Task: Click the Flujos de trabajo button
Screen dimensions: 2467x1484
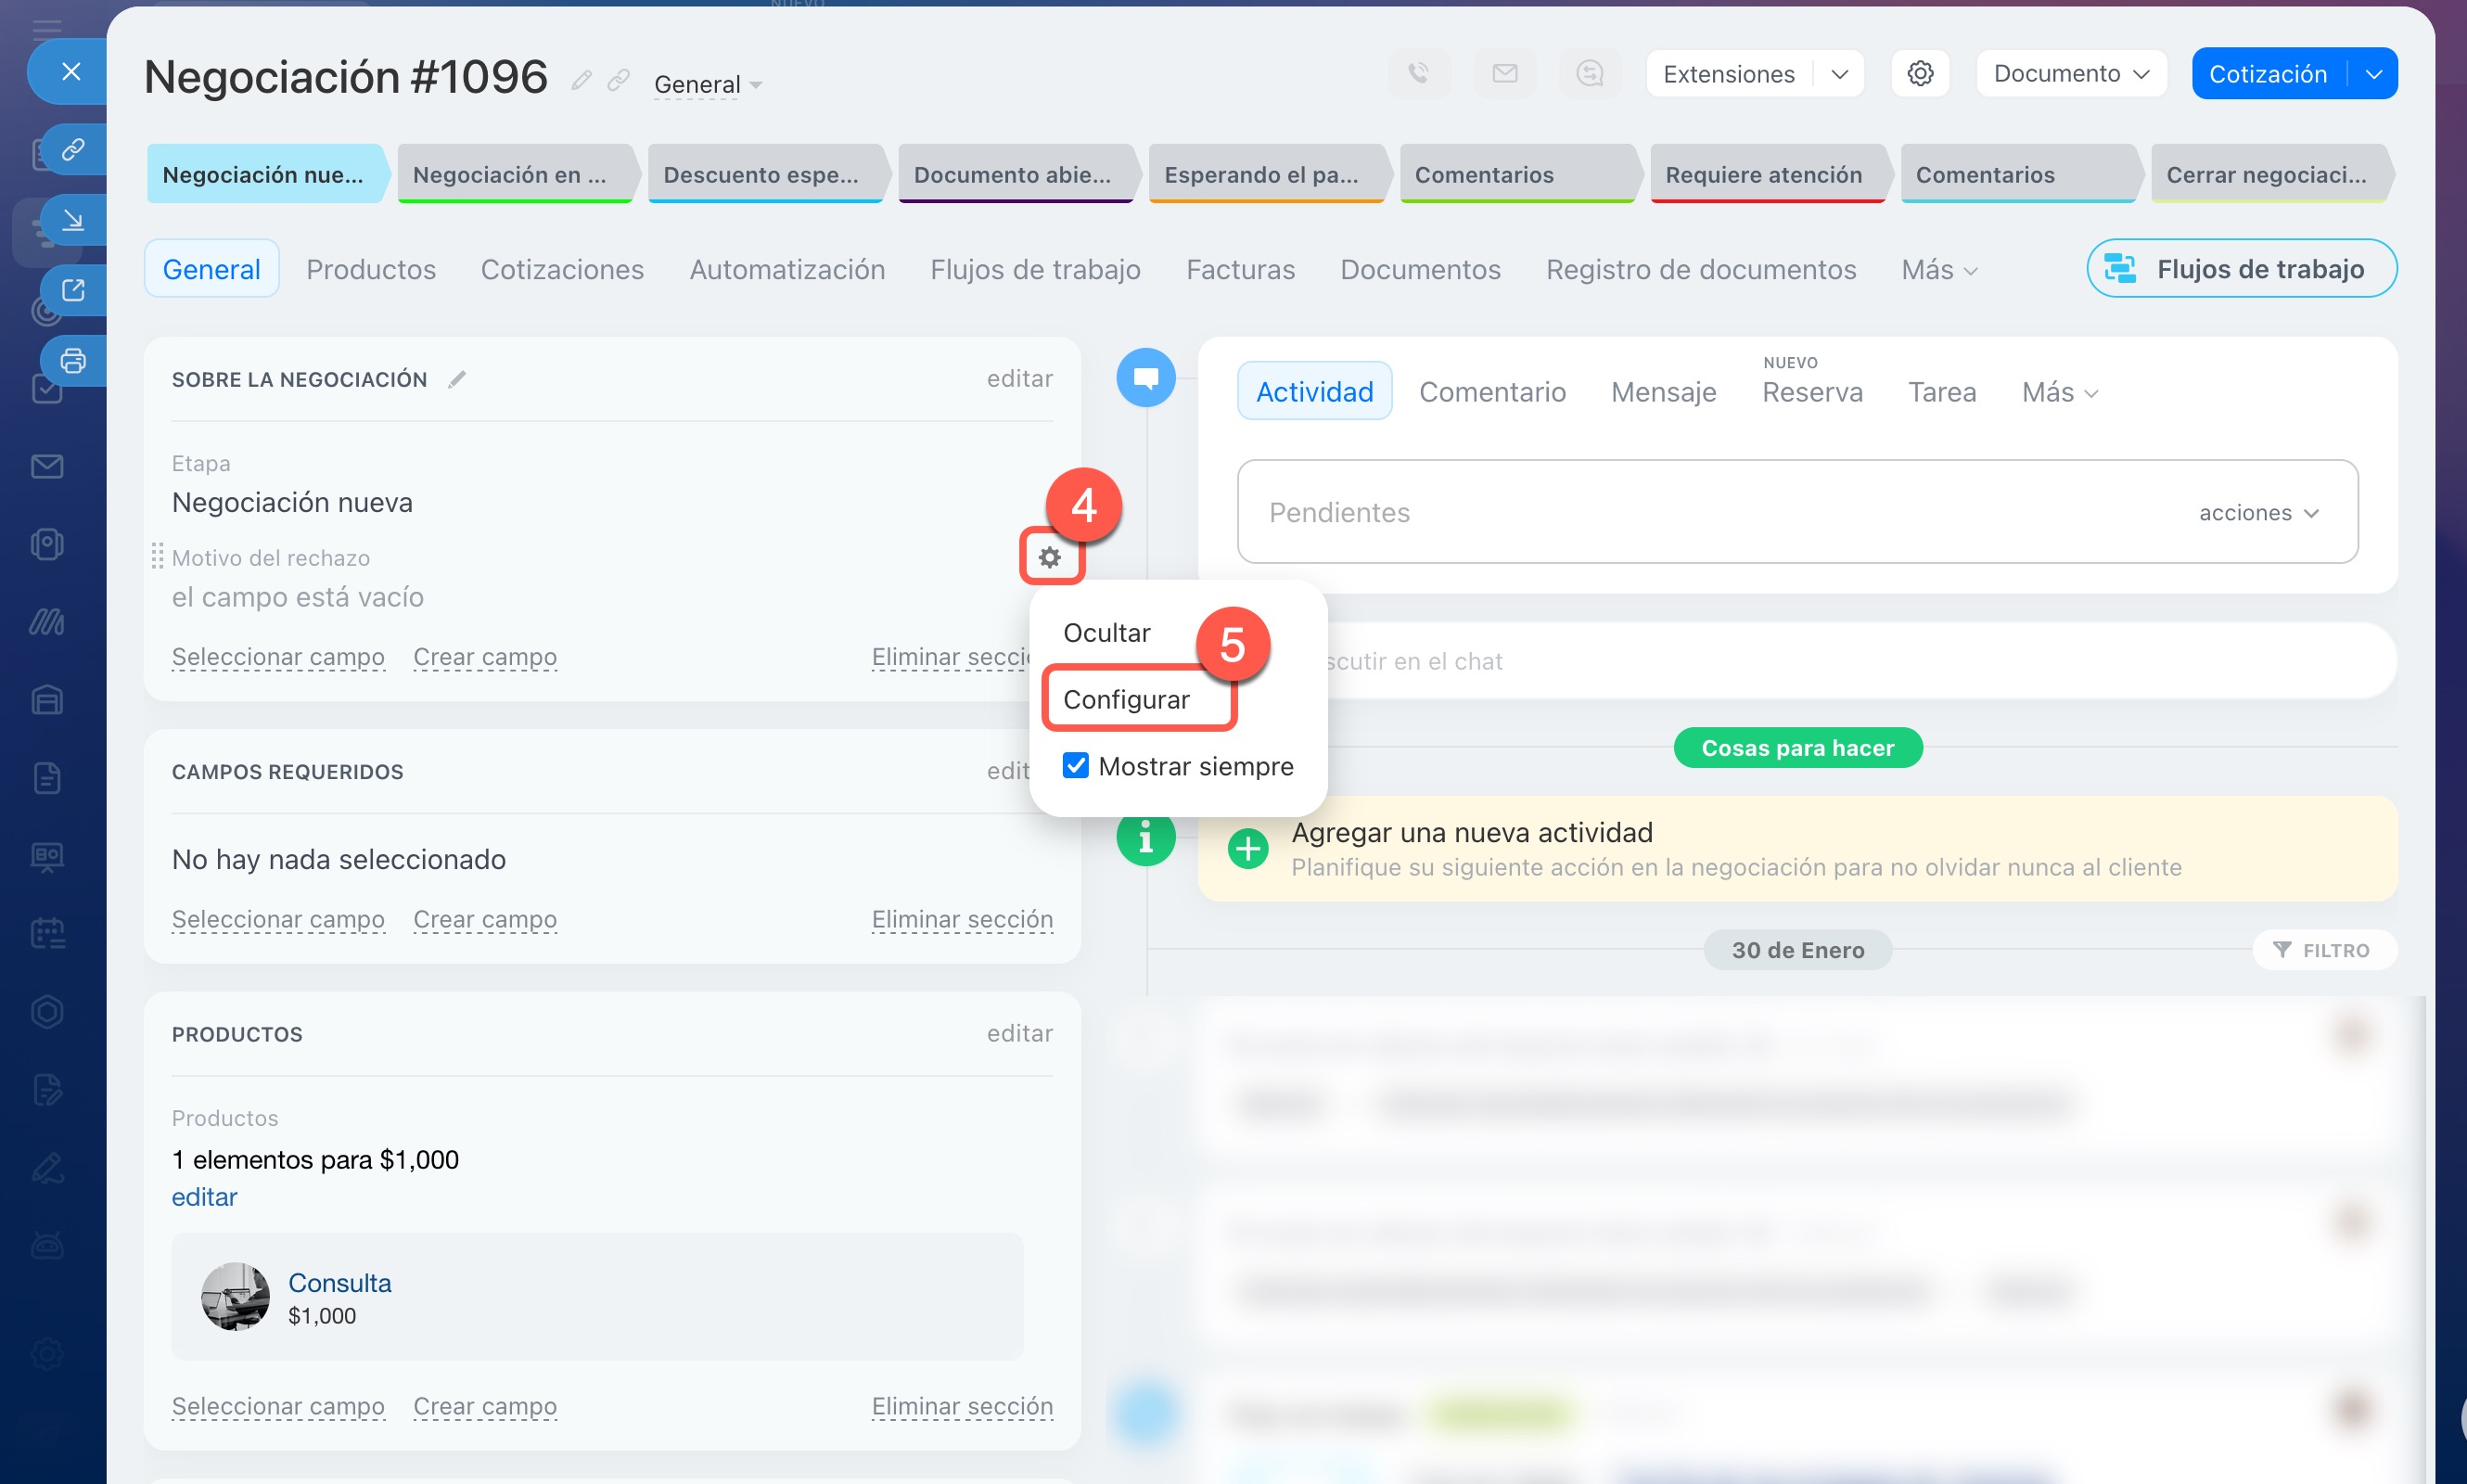Action: pos(2240,269)
